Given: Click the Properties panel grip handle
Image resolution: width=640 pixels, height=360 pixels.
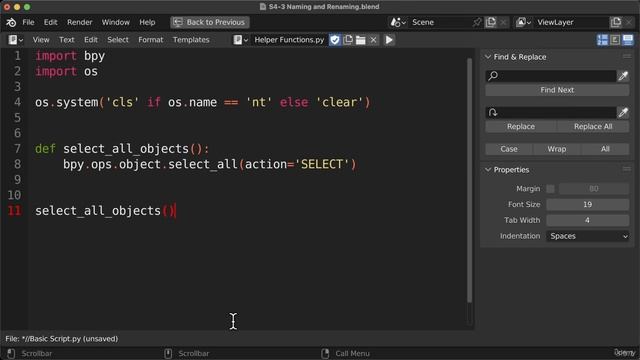Looking at the screenshot, I should pos(627,169).
